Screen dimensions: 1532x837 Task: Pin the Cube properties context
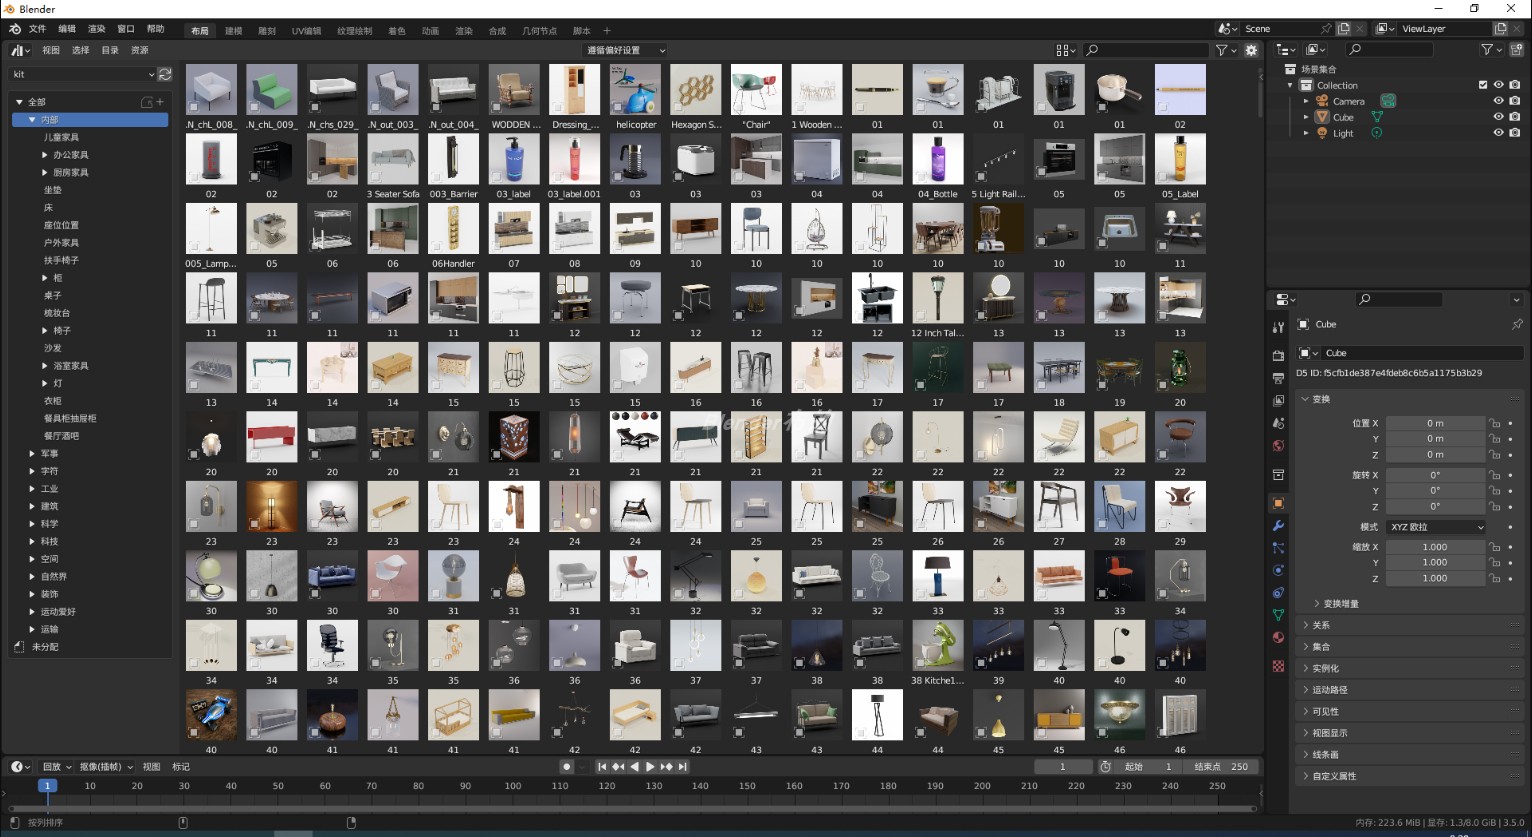[1516, 324]
